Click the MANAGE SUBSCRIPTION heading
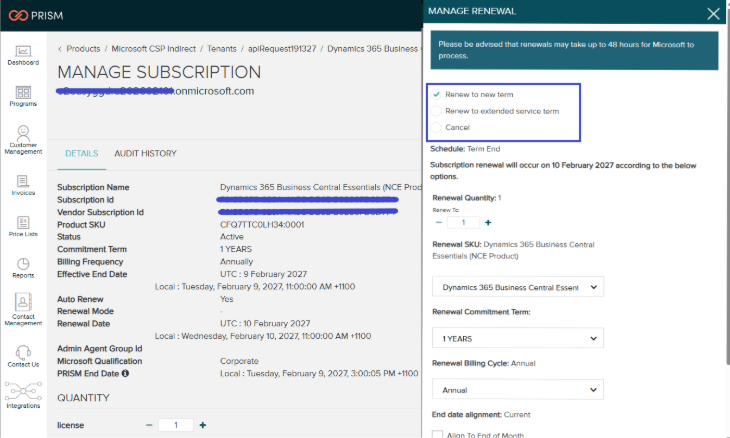This screenshot has height=438, width=730. point(159,72)
